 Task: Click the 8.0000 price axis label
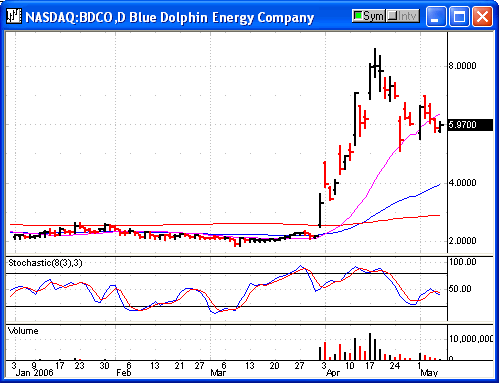(x=462, y=66)
